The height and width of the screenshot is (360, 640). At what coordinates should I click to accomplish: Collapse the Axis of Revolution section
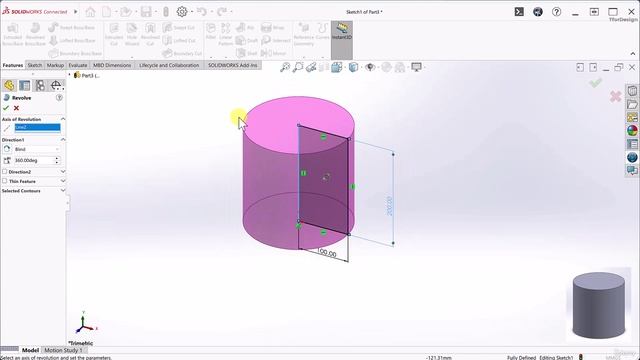click(63, 119)
